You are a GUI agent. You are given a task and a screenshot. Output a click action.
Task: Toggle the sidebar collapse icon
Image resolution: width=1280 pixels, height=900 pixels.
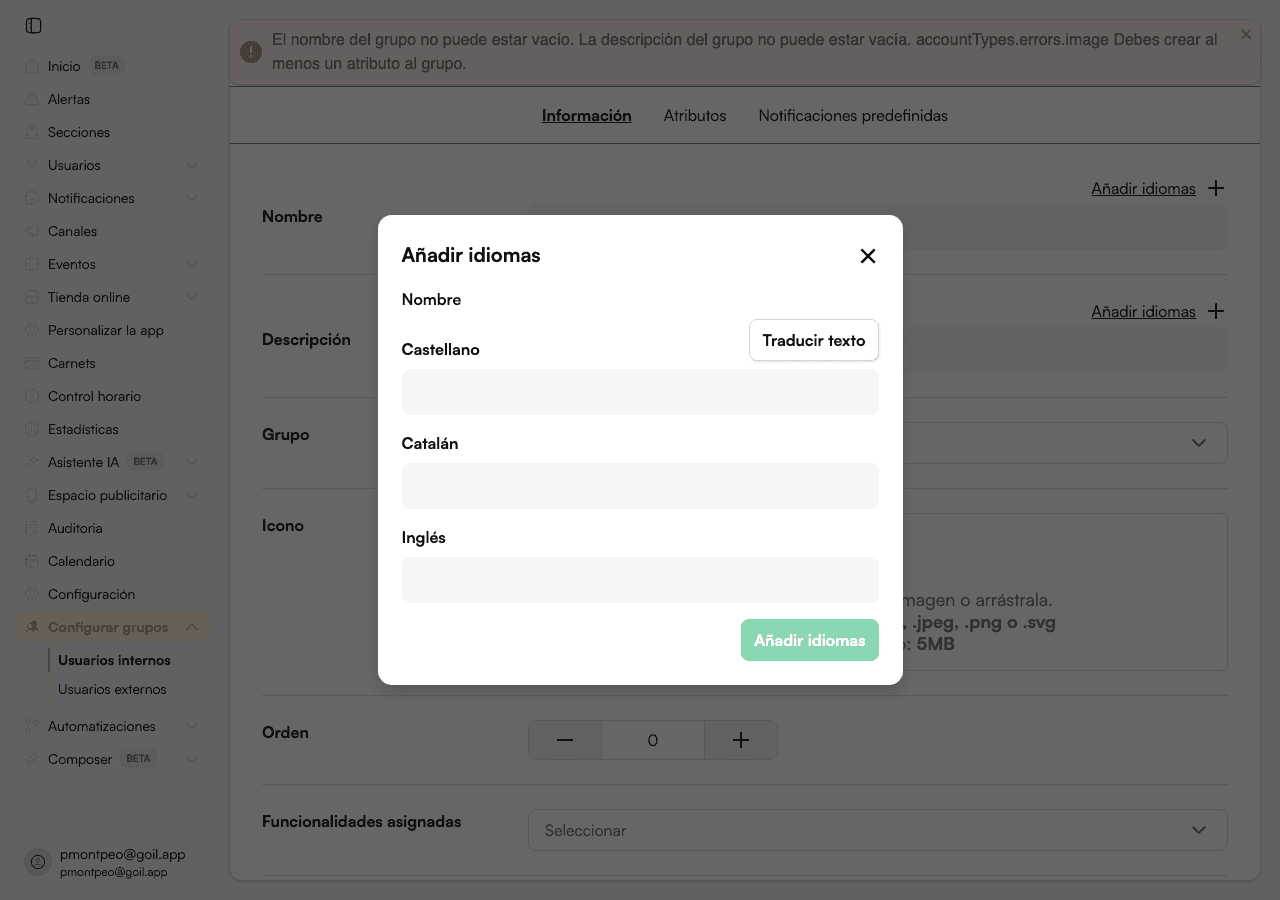34,26
